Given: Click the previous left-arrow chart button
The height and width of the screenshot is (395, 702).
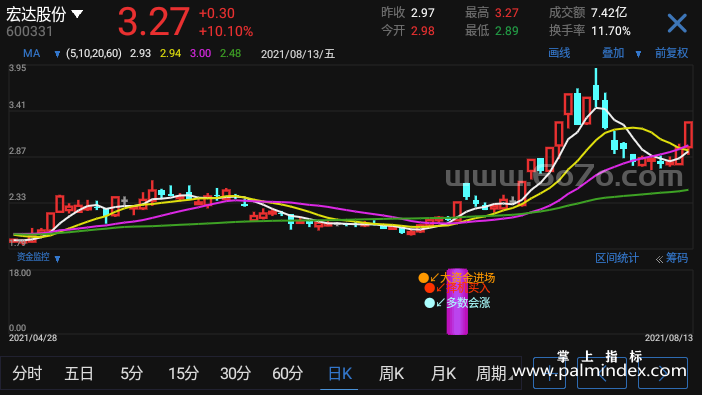Looking at the screenshot, I should click(x=602, y=373).
